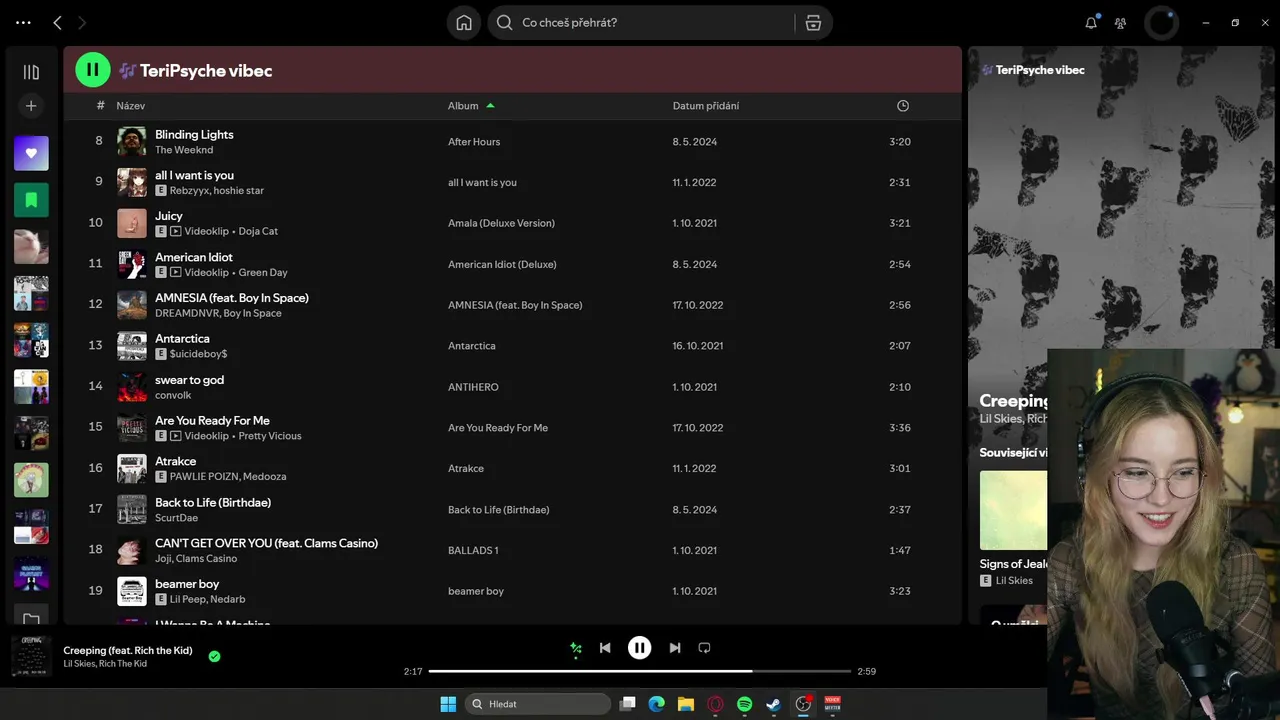
Task: Toggle smart shuffle
Action: tap(575, 648)
